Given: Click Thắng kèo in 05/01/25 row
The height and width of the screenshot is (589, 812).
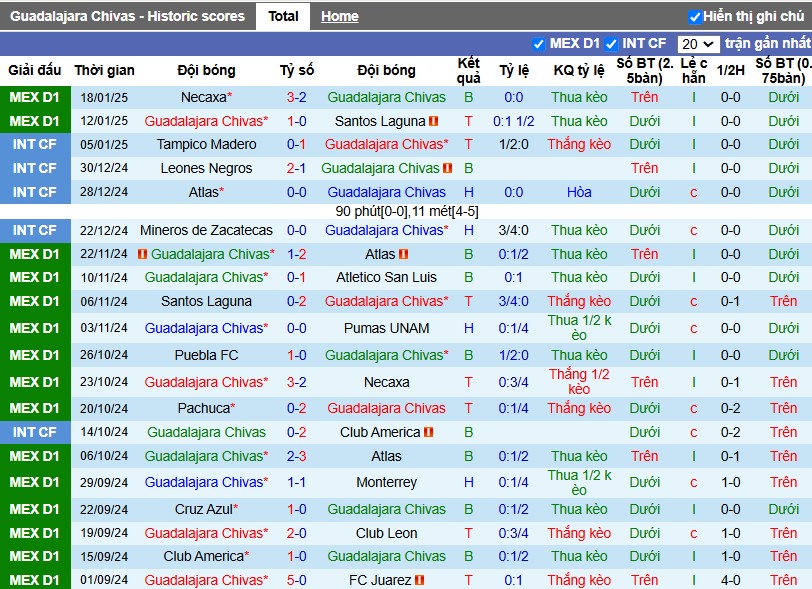Looking at the screenshot, I should pos(579,145).
